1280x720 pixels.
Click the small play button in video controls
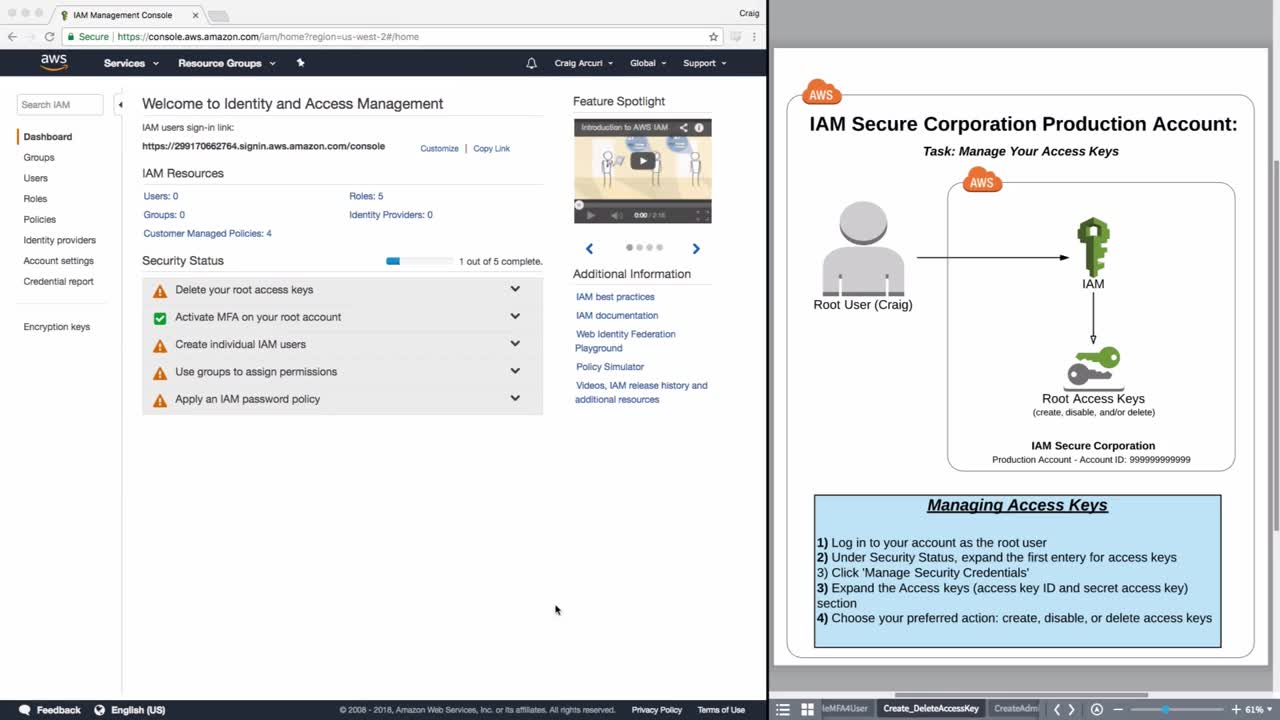point(590,215)
